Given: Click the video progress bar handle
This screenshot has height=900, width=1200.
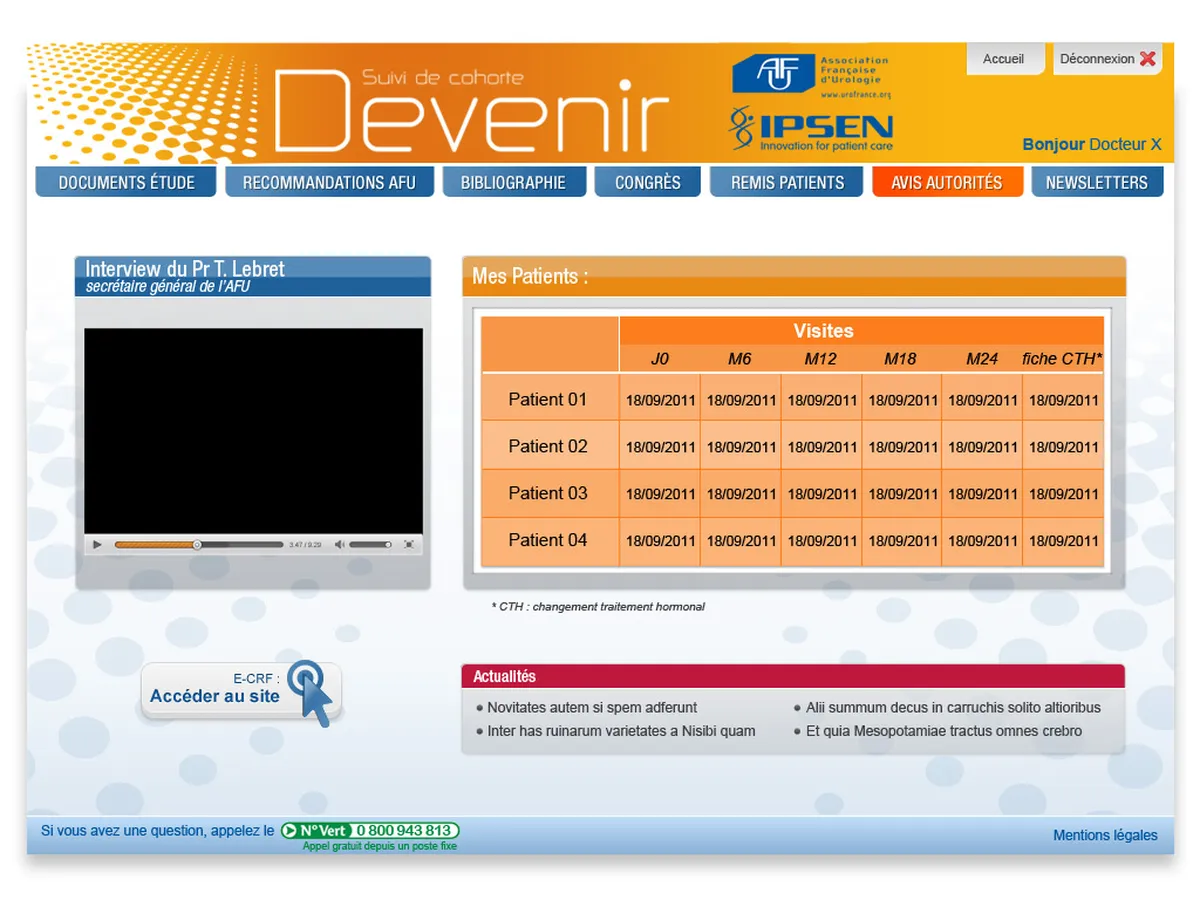Looking at the screenshot, I should pos(198,544).
